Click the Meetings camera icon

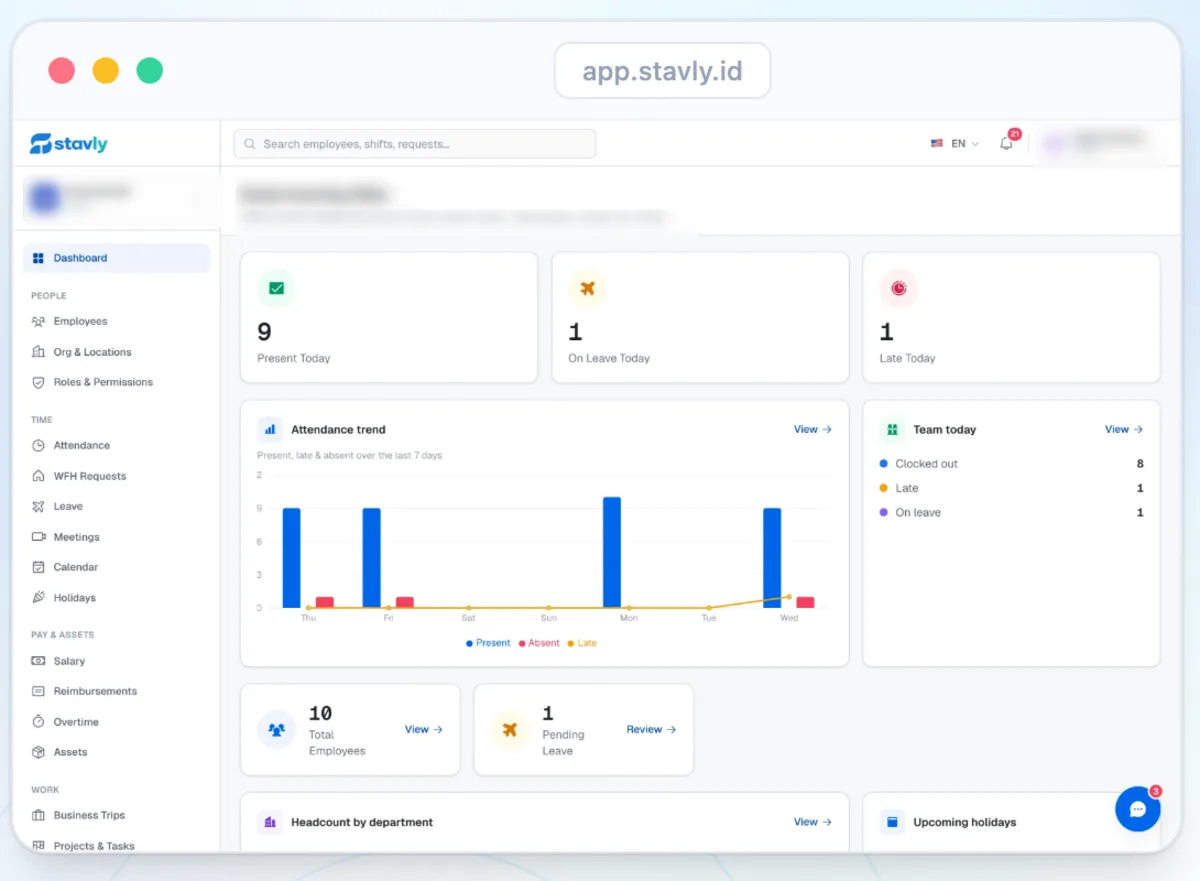coord(38,537)
